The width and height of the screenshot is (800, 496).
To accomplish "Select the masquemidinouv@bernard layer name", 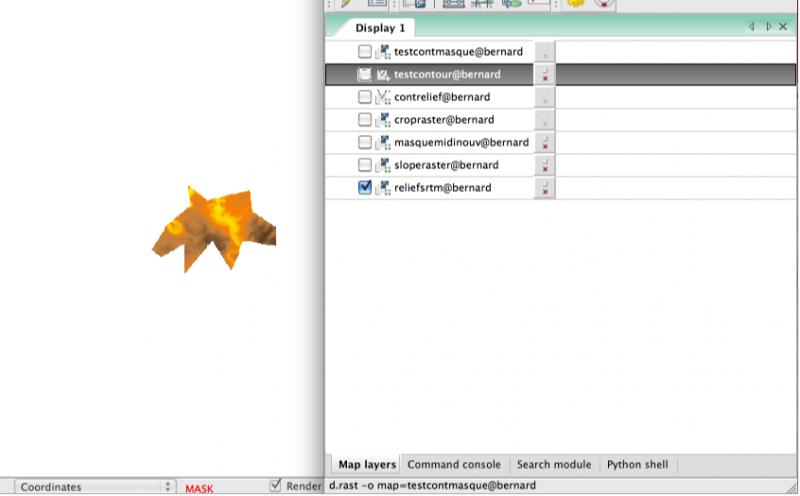I will pyautogui.click(x=461, y=142).
